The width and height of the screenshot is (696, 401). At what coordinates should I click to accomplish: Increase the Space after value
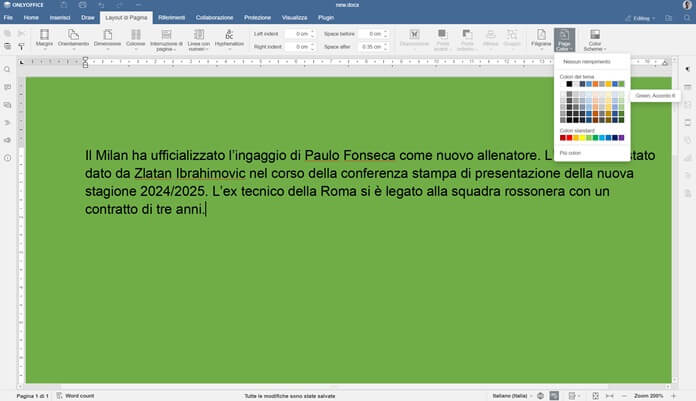pyautogui.click(x=385, y=45)
